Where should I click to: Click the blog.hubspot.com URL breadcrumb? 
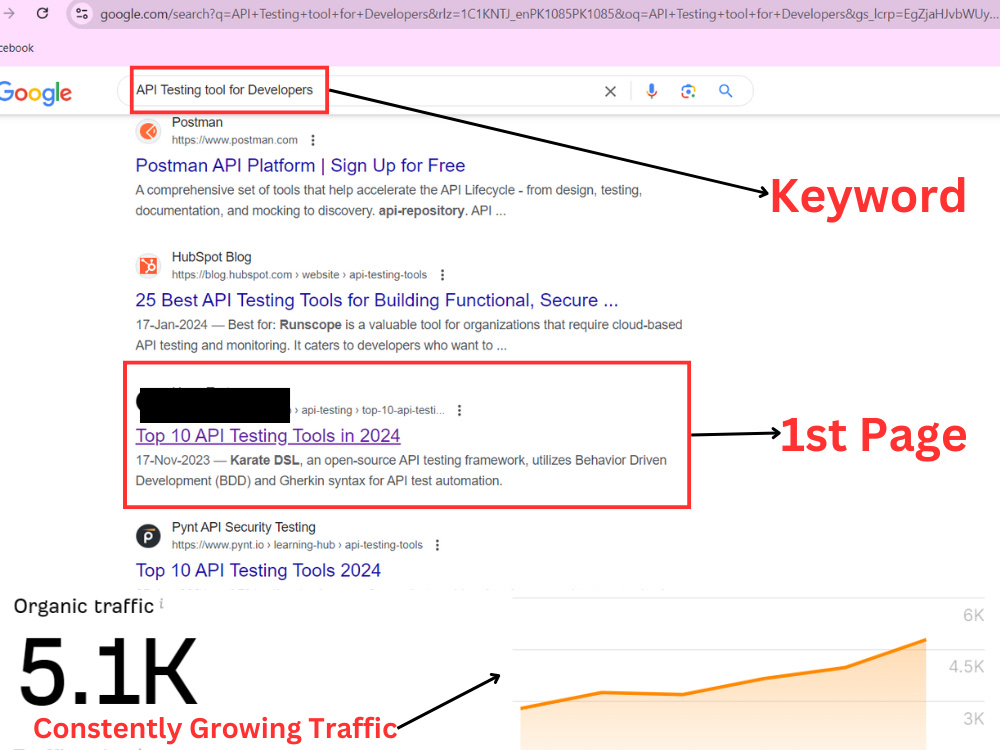pyautogui.click(x=299, y=275)
